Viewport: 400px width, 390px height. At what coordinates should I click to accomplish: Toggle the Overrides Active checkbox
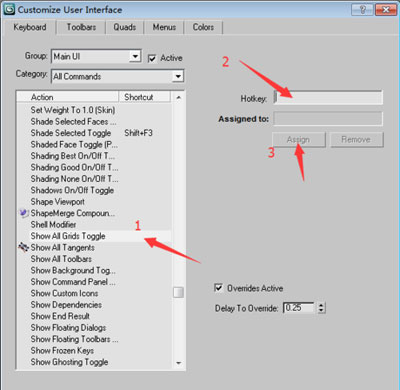coord(219,288)
